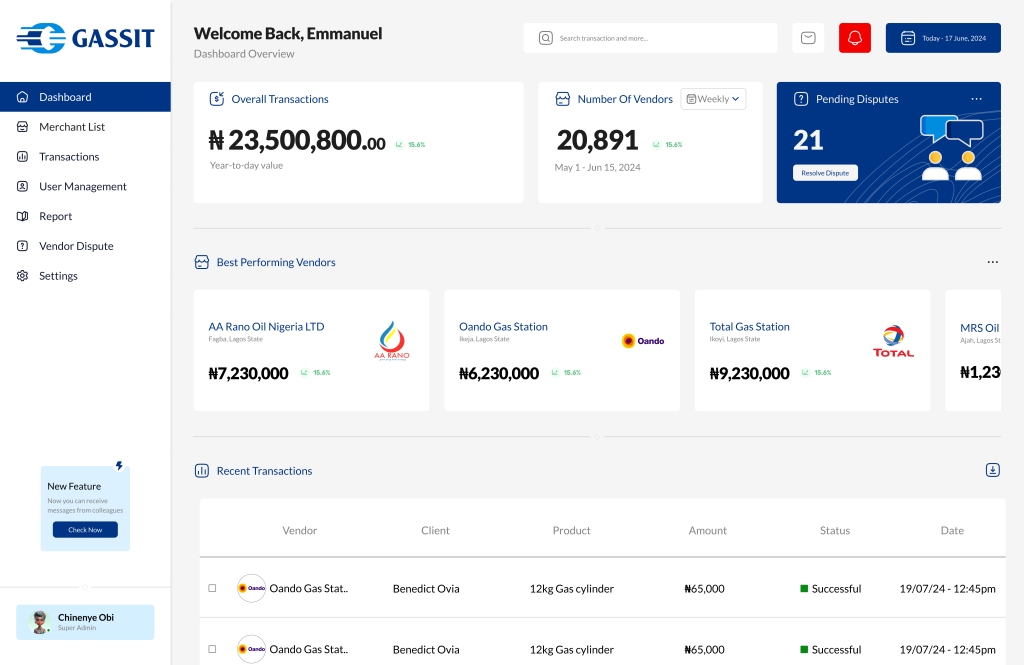The height and width of the screenshot is (665, 1024).
Task: Click the download icon beside Recent Transactions
Action: 992,470
